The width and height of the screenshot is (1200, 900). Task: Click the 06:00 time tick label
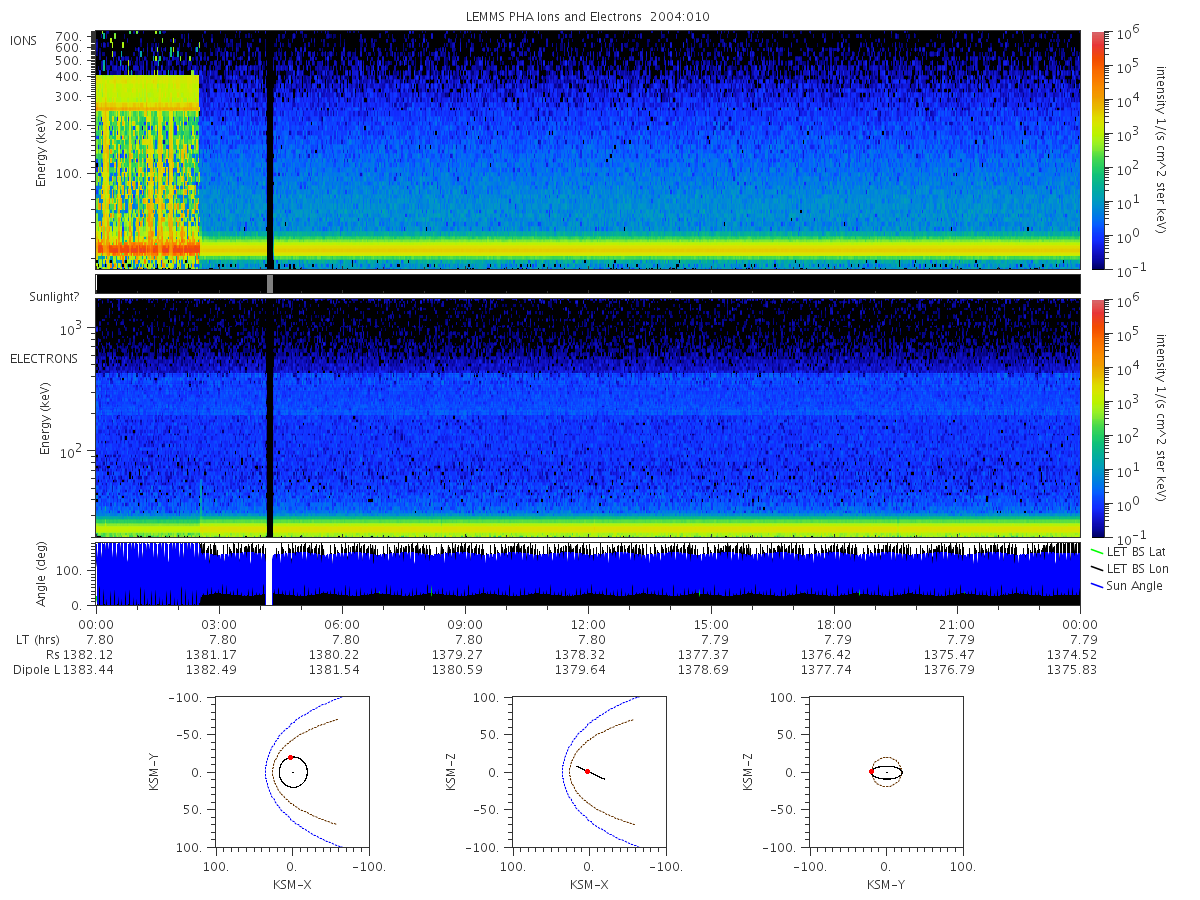tap(342, 625)
